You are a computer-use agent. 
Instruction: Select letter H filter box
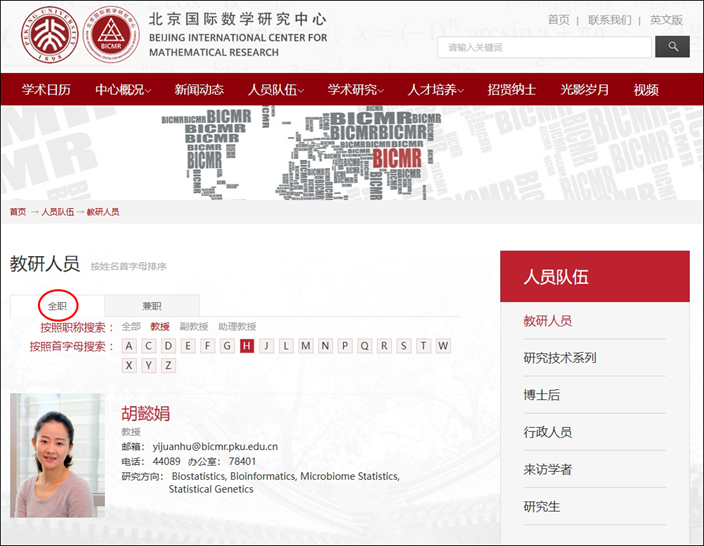tap(246, 346)
